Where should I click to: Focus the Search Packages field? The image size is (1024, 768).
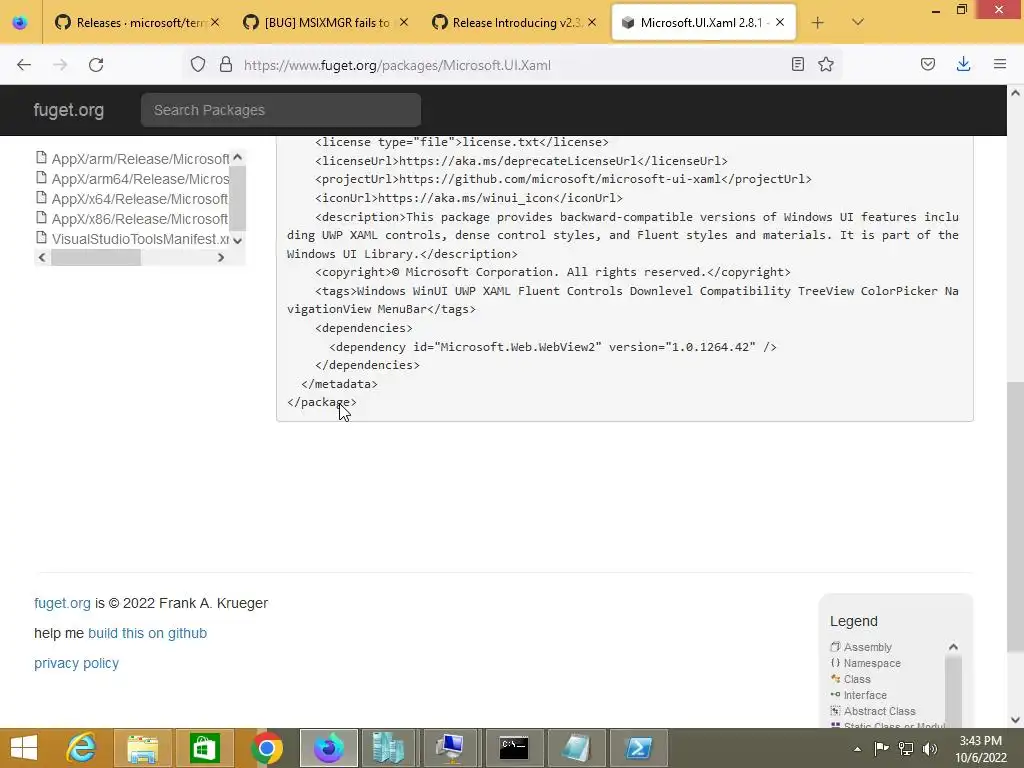pyautogui.click(x=281, y=110)
